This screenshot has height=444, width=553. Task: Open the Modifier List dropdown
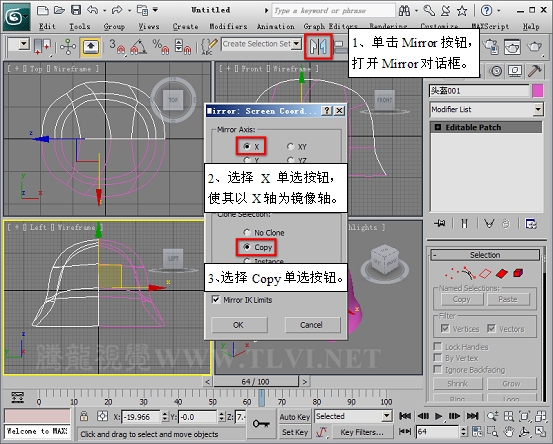tap(538, 110)
